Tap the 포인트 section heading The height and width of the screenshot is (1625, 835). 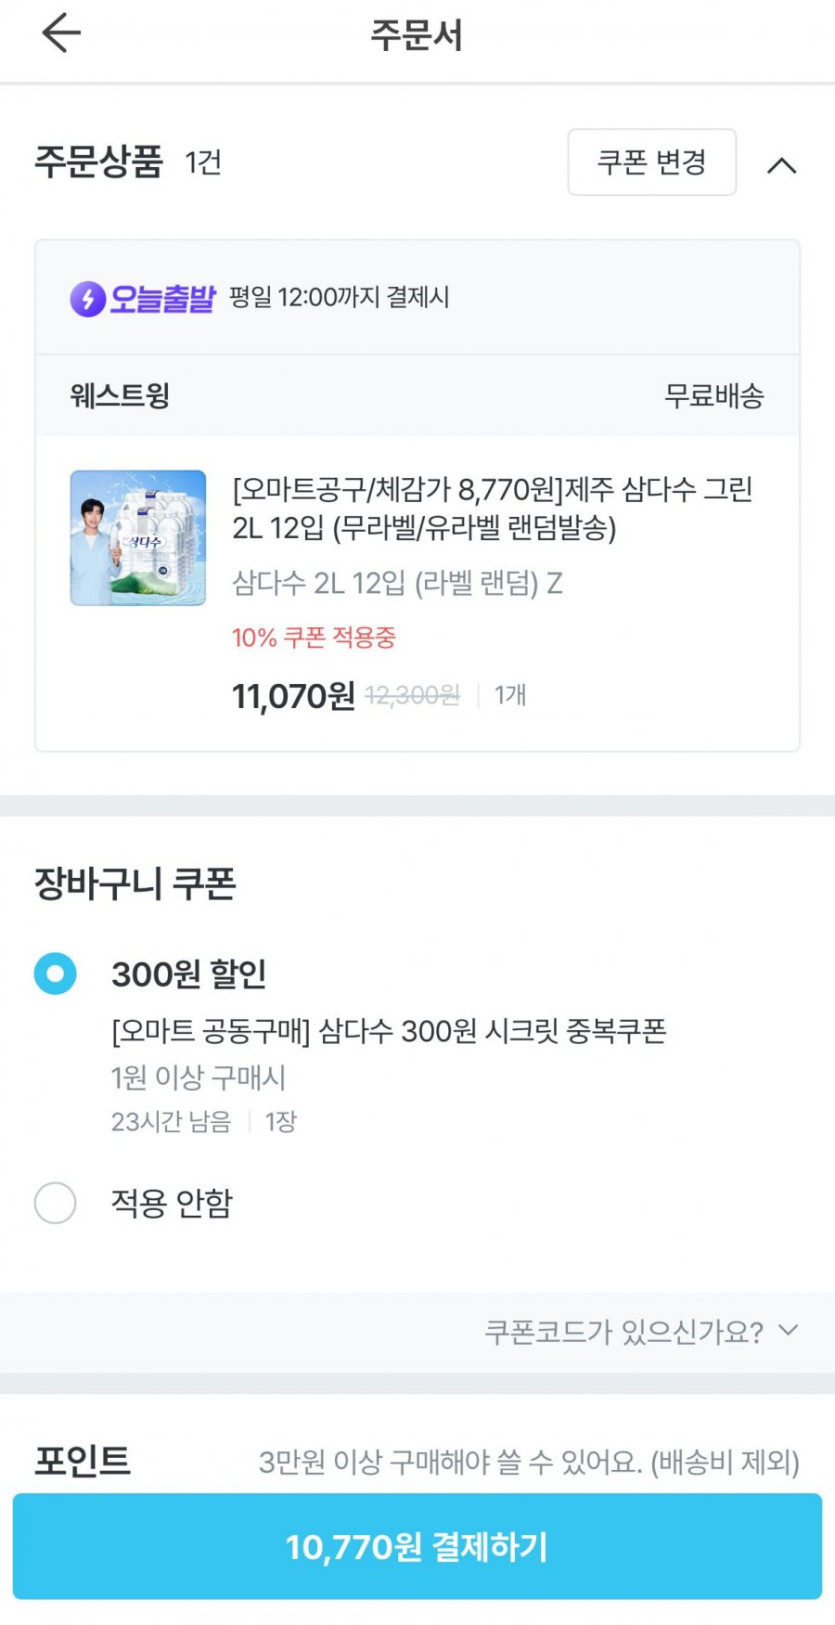click(x=83, y=1461)
